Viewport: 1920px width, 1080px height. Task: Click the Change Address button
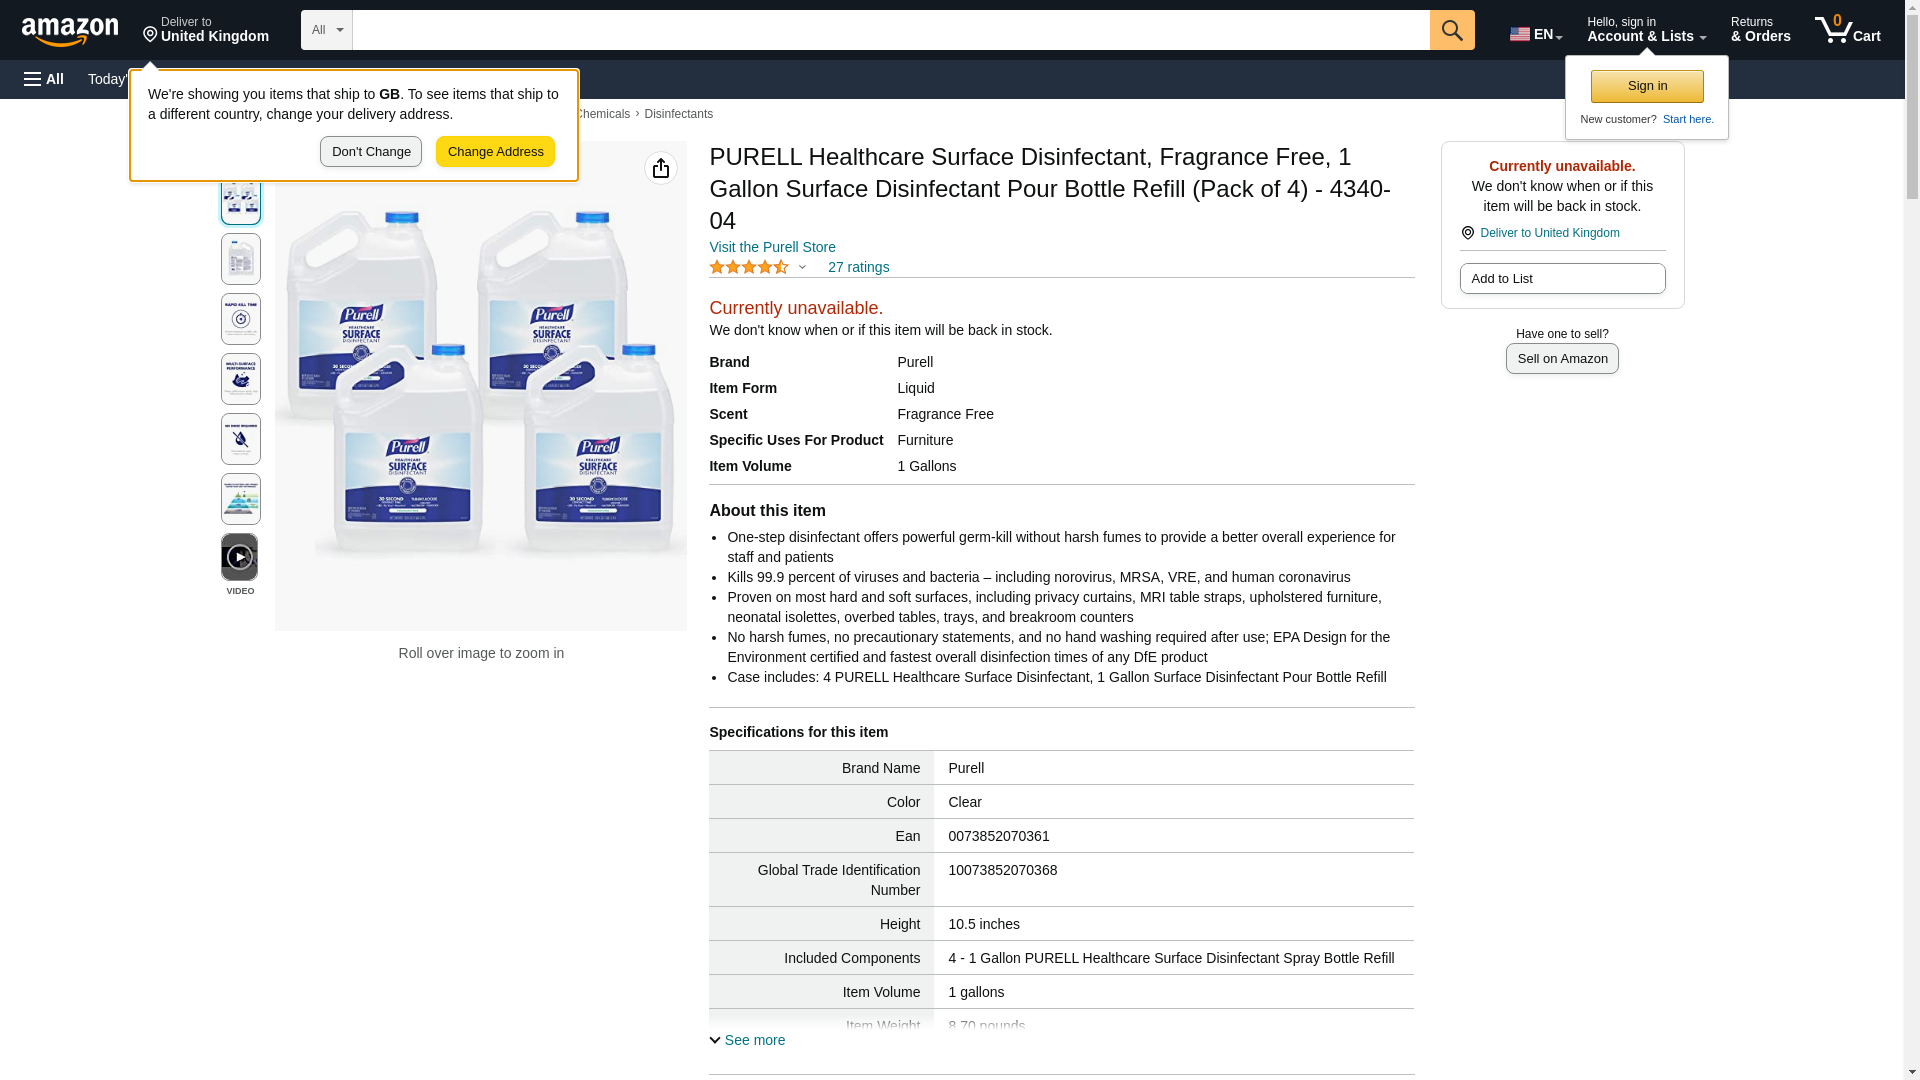[495, 152]
